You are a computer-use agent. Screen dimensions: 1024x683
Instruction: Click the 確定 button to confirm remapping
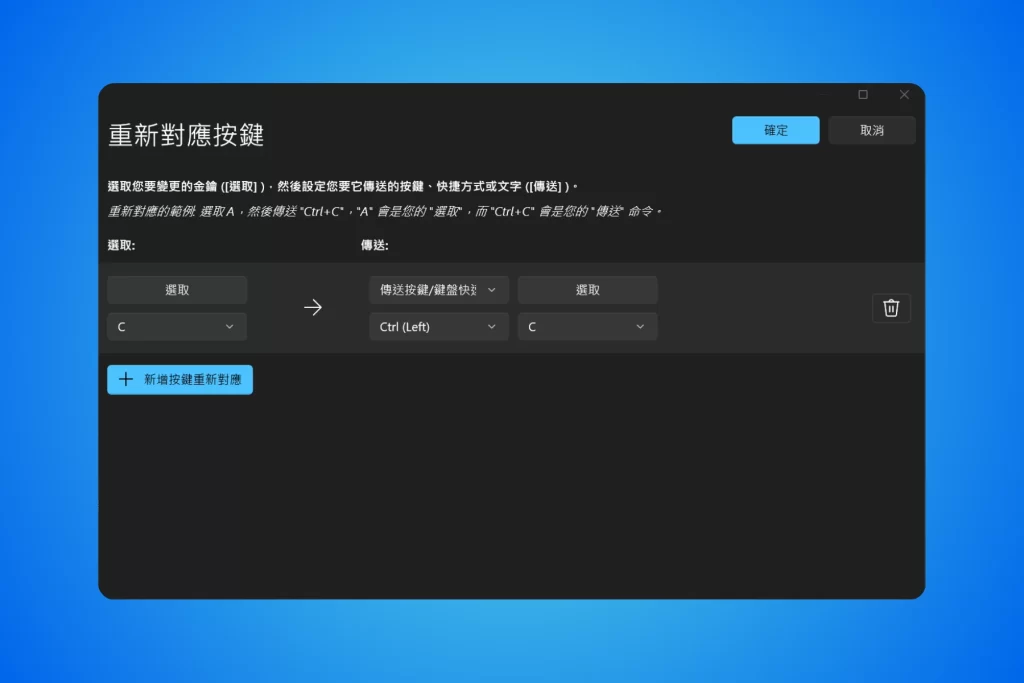click(x=775, y=130)
